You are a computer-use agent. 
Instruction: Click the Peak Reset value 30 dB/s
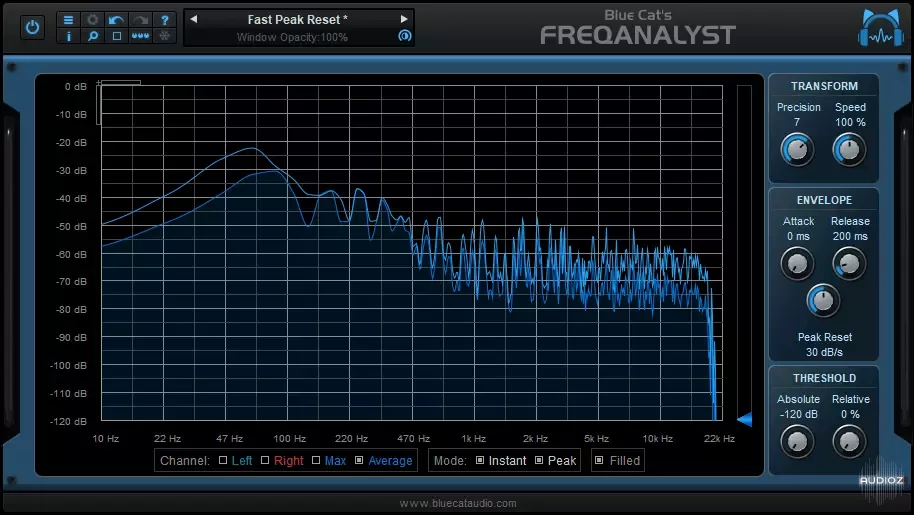tap(824, 352)
